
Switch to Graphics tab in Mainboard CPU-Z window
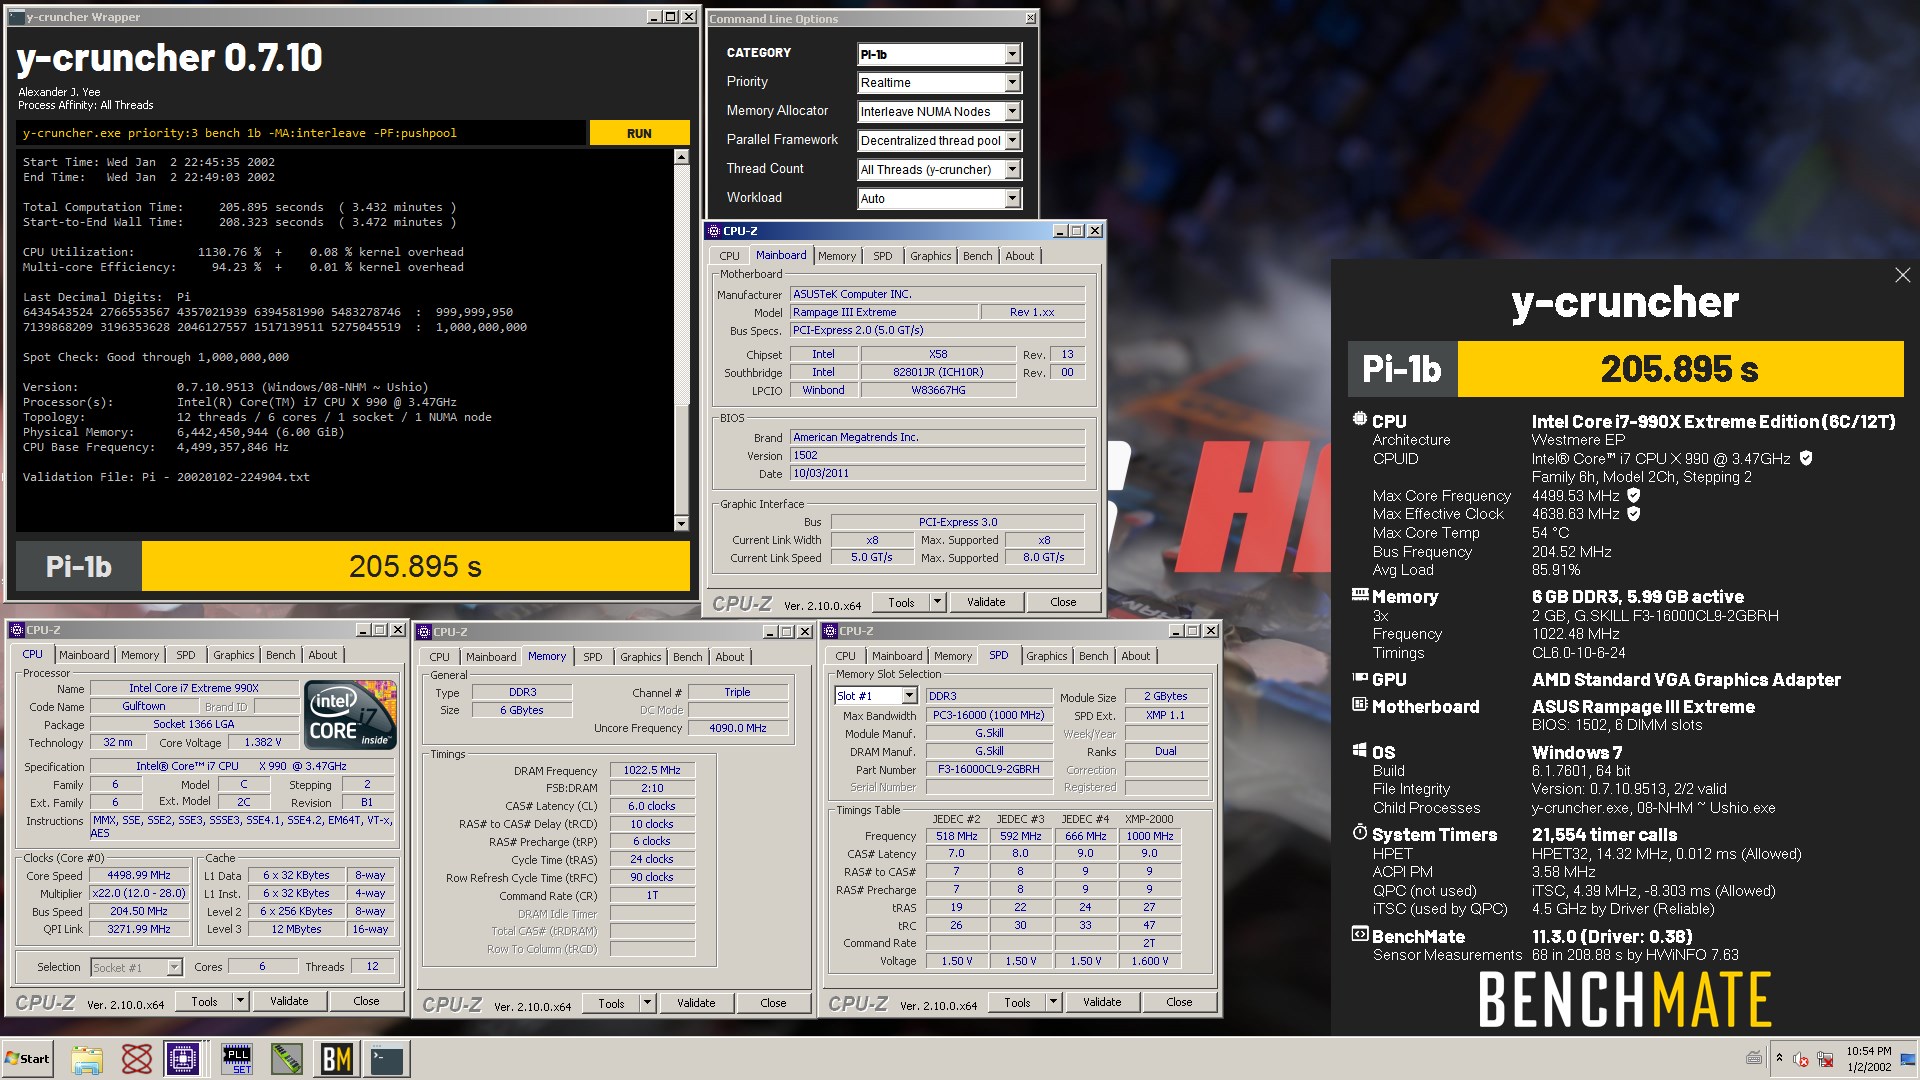(930, 256)
